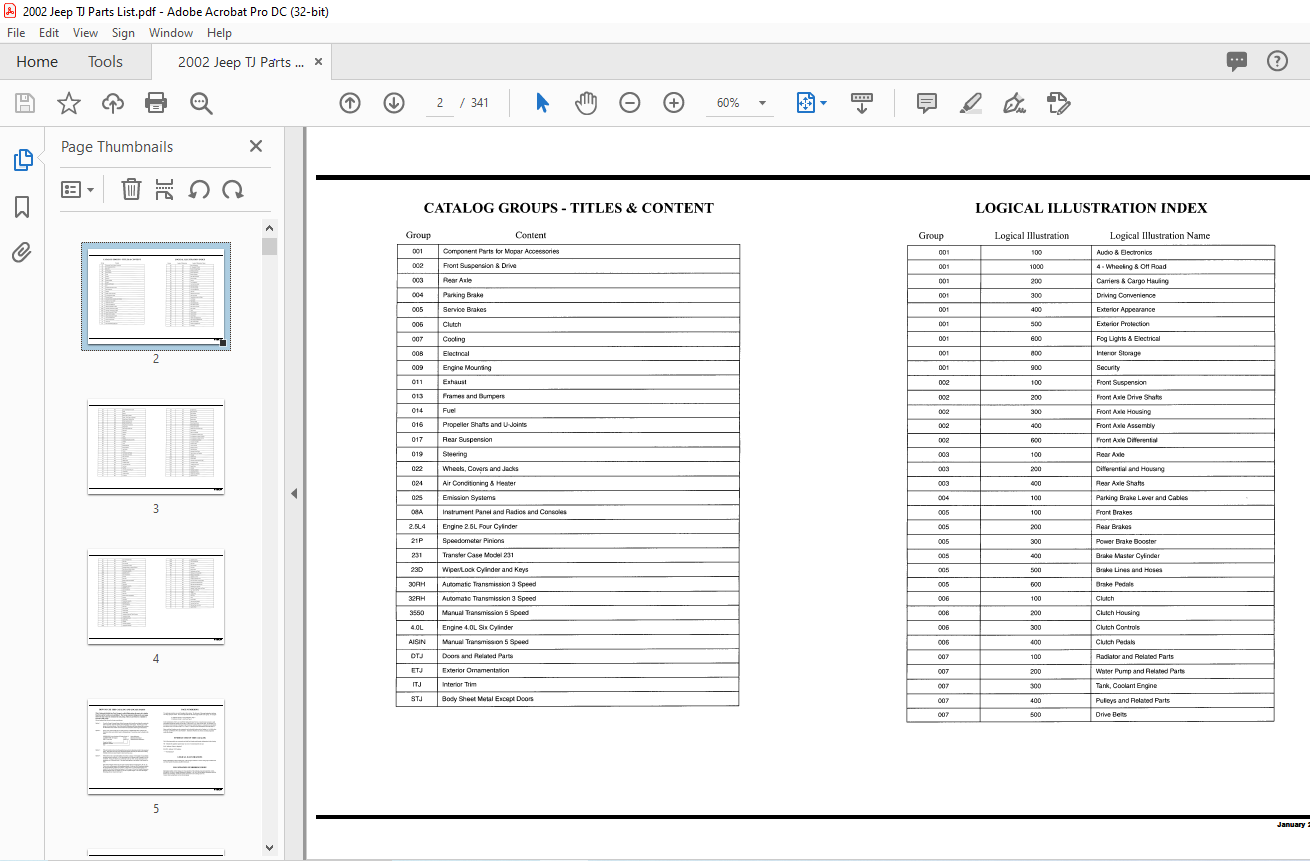Upload the file to cloud
The width and height of the screenshot is (1310, 861).
[x=112, y=103]
